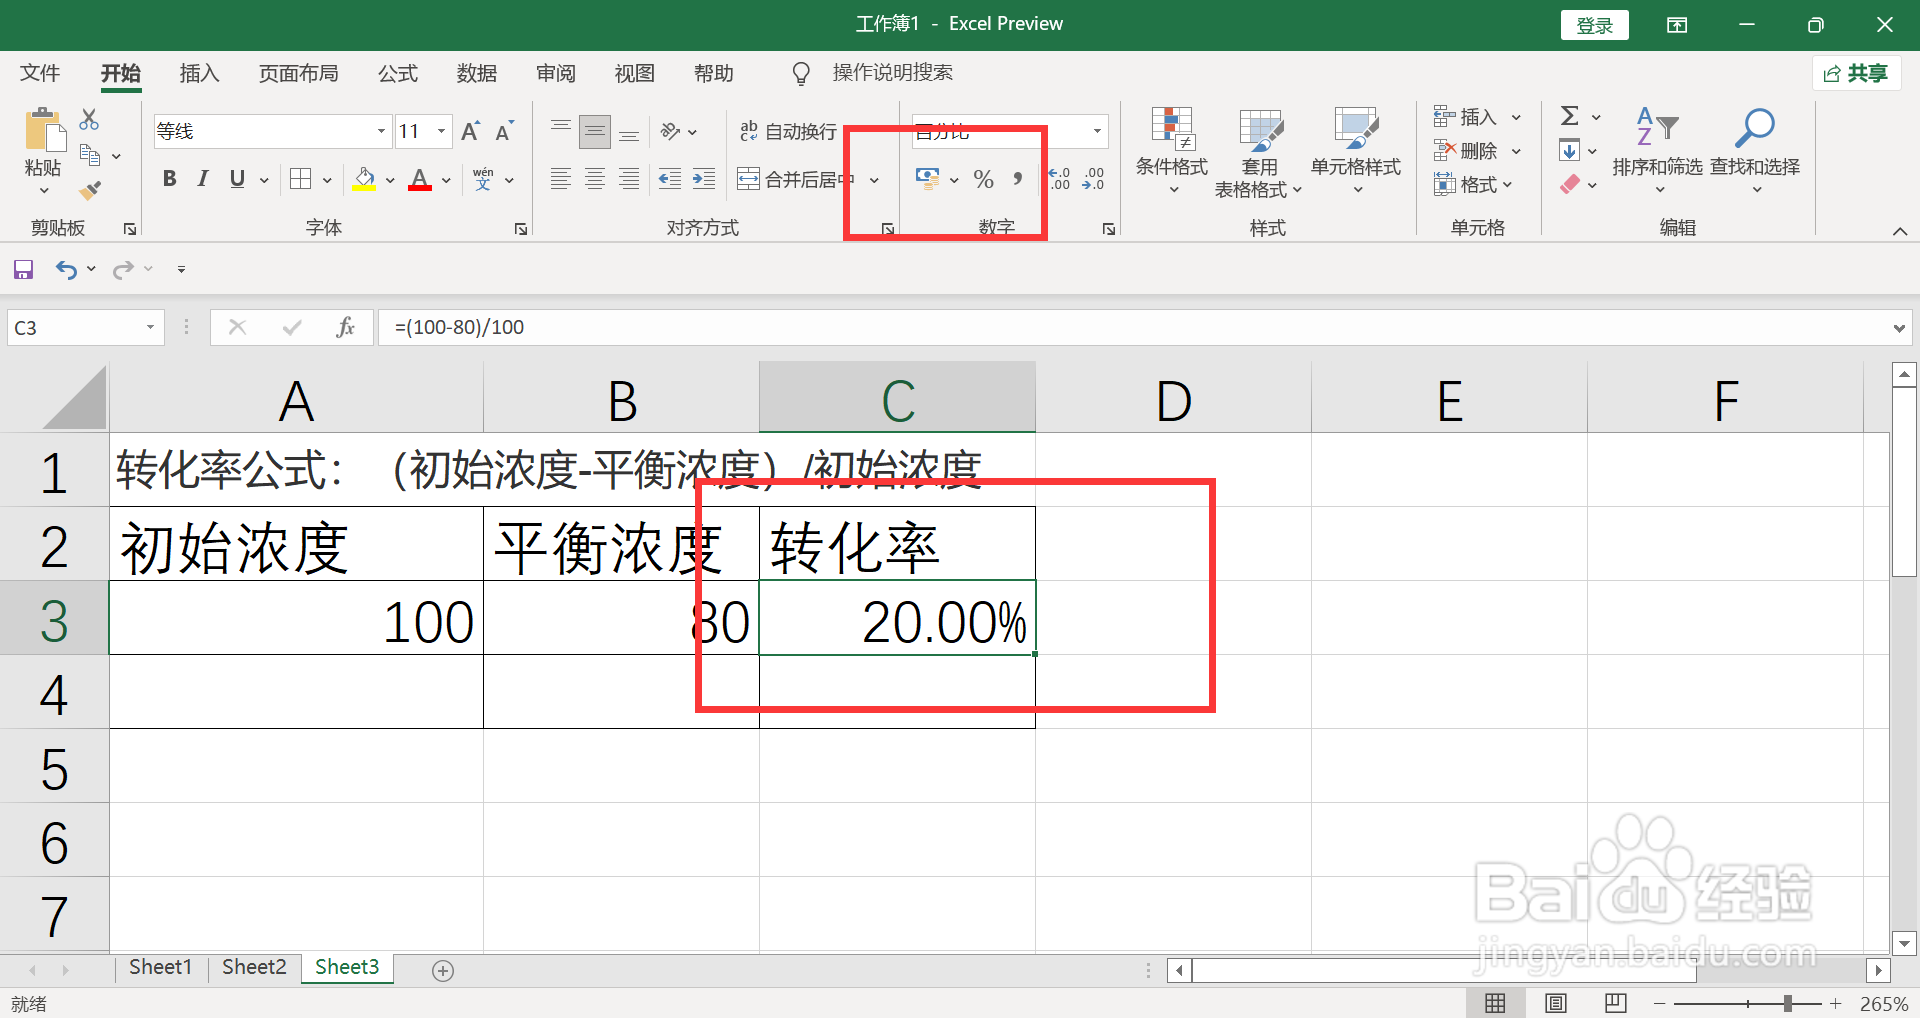1920x1018 pixels.
Task: Apply the yellow fill color
Action: pyautogui.click(x=364, y=179)
